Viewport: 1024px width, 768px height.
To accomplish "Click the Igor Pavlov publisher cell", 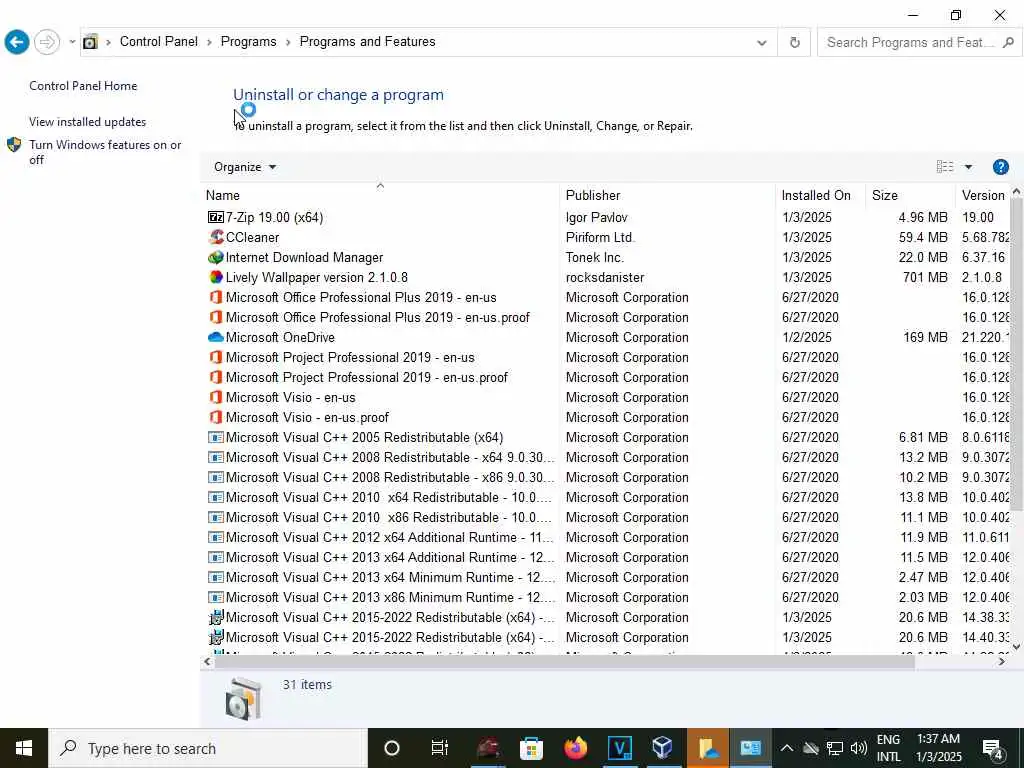I will [x=596, y=217].
